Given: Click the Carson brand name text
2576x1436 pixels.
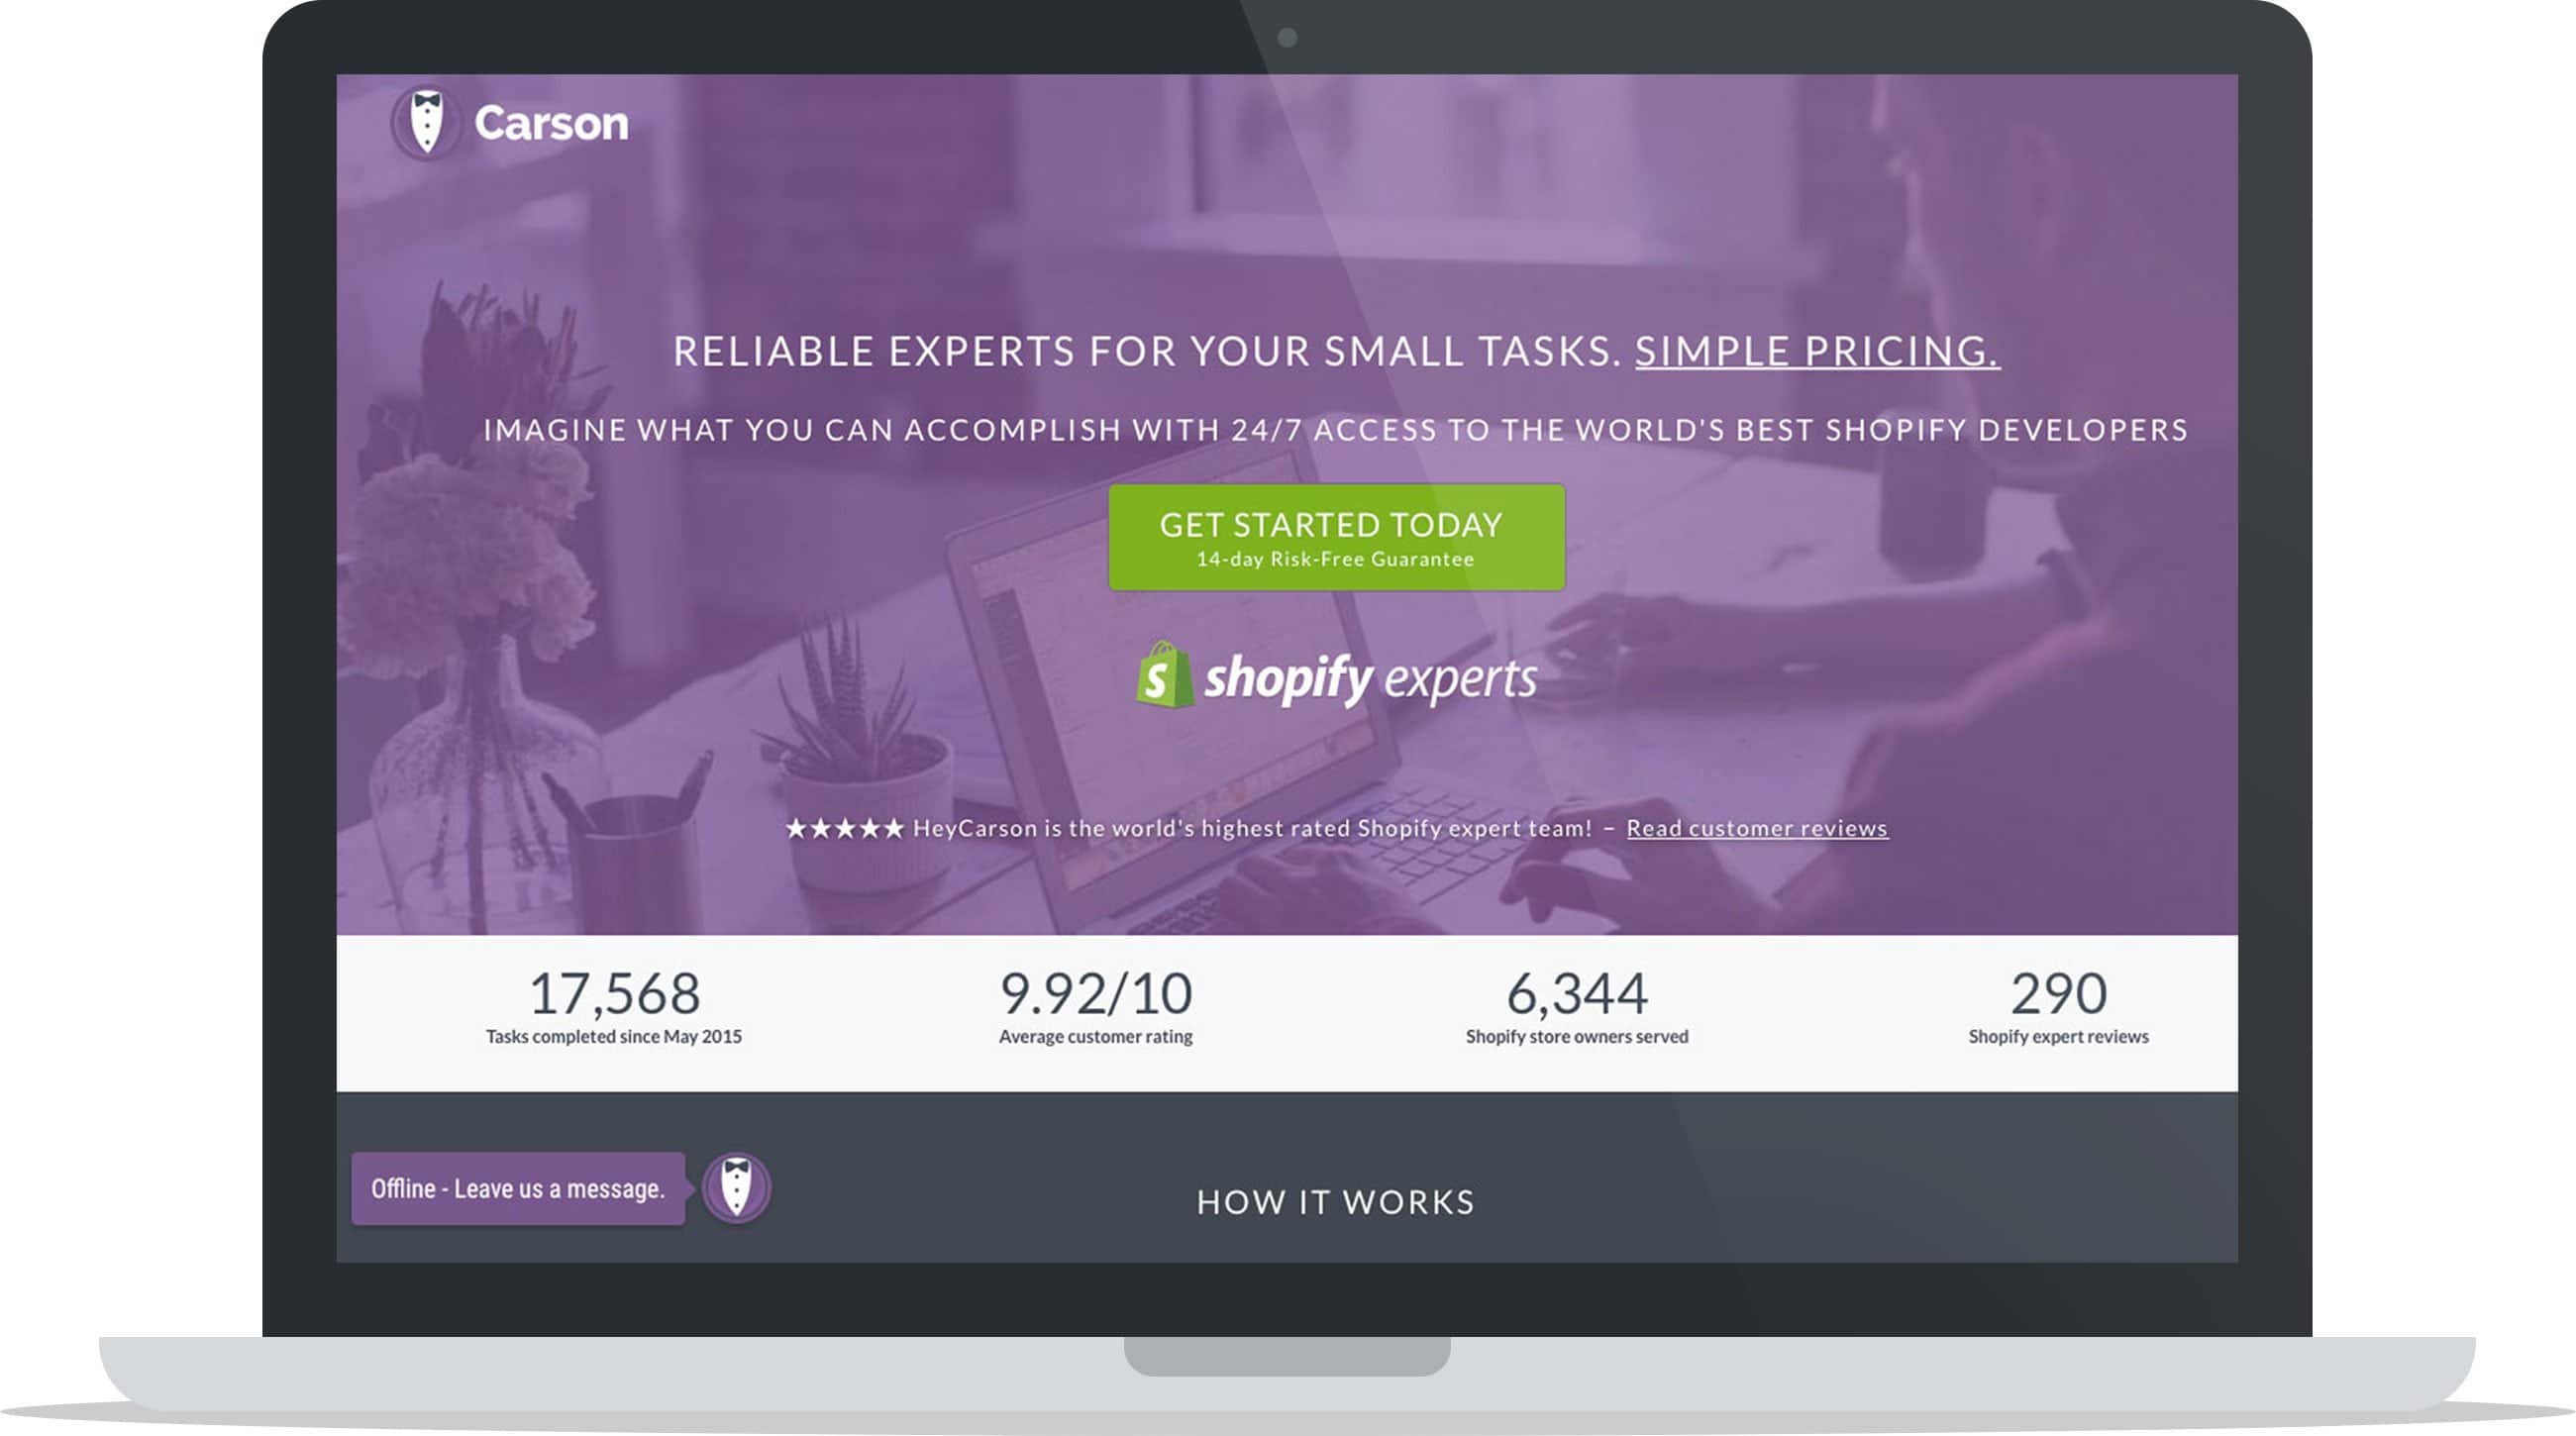Looking at the screenshot, I should 551,123.
